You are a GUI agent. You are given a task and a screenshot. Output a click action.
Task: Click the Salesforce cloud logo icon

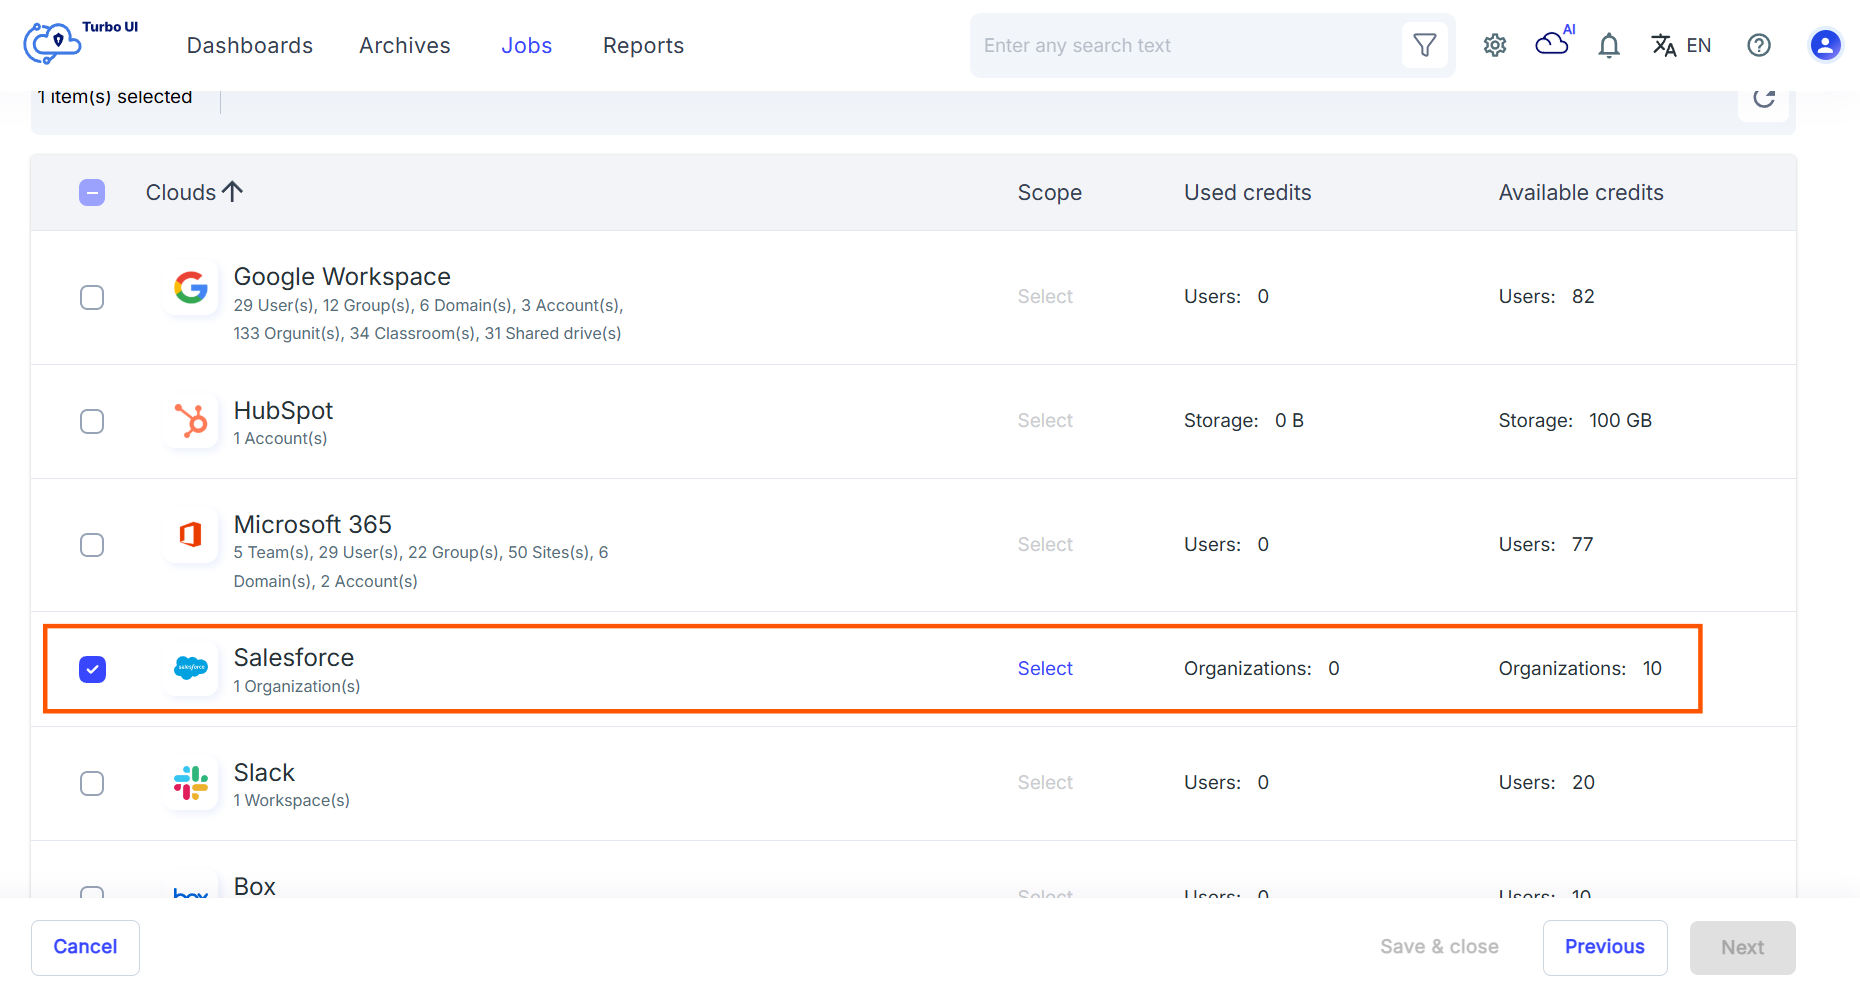click(191, 668)
